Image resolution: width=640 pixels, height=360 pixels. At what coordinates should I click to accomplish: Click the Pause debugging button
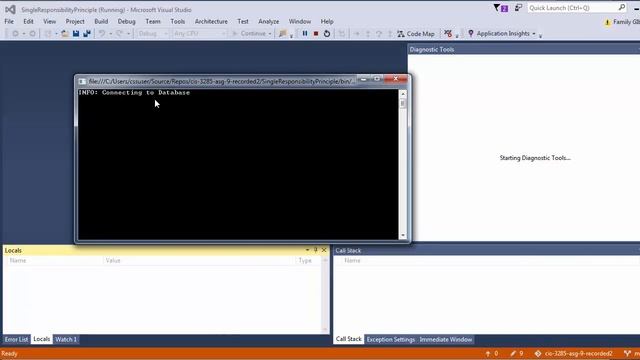point(305,34)
